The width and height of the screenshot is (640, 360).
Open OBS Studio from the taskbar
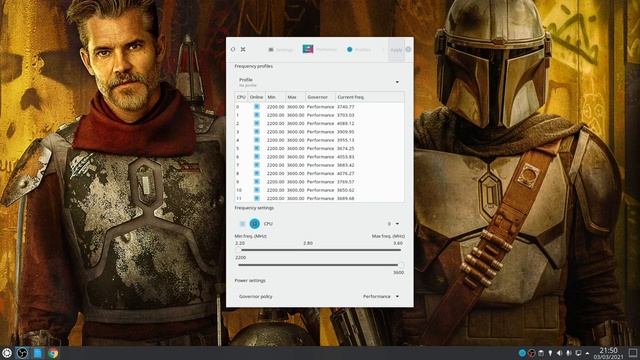point(22,353)
